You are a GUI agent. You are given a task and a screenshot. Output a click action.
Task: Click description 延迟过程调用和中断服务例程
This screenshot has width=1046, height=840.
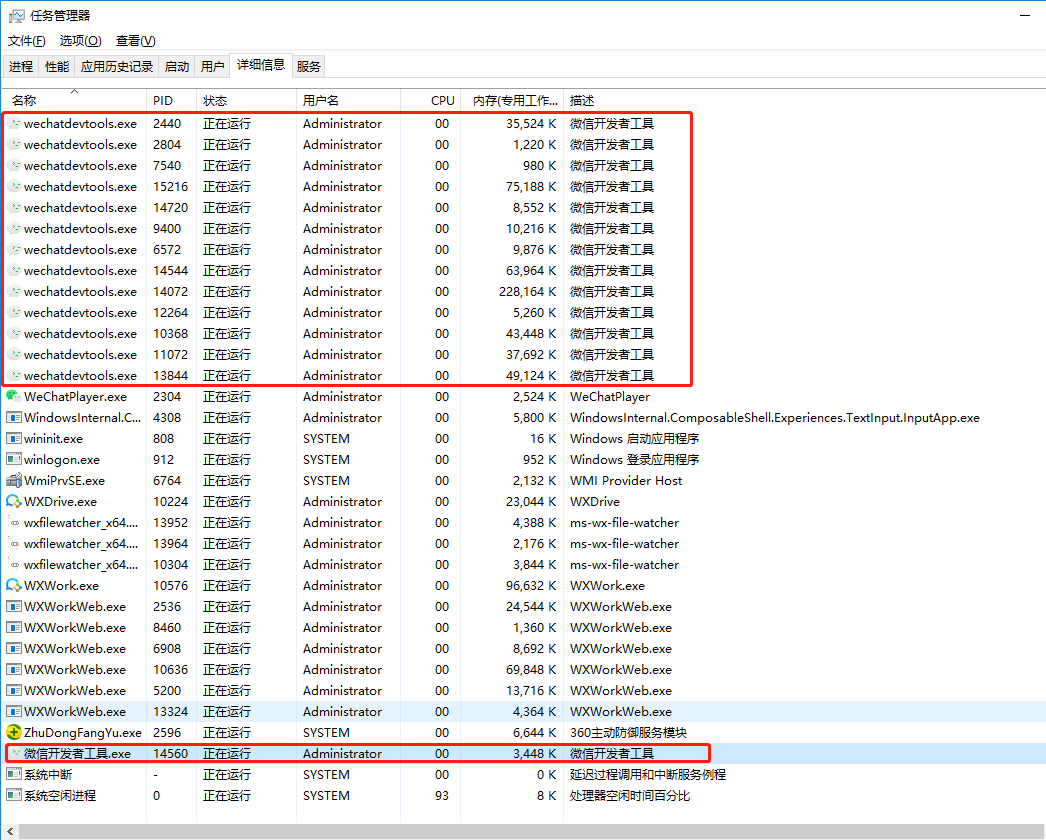click(x=648, y=775)
